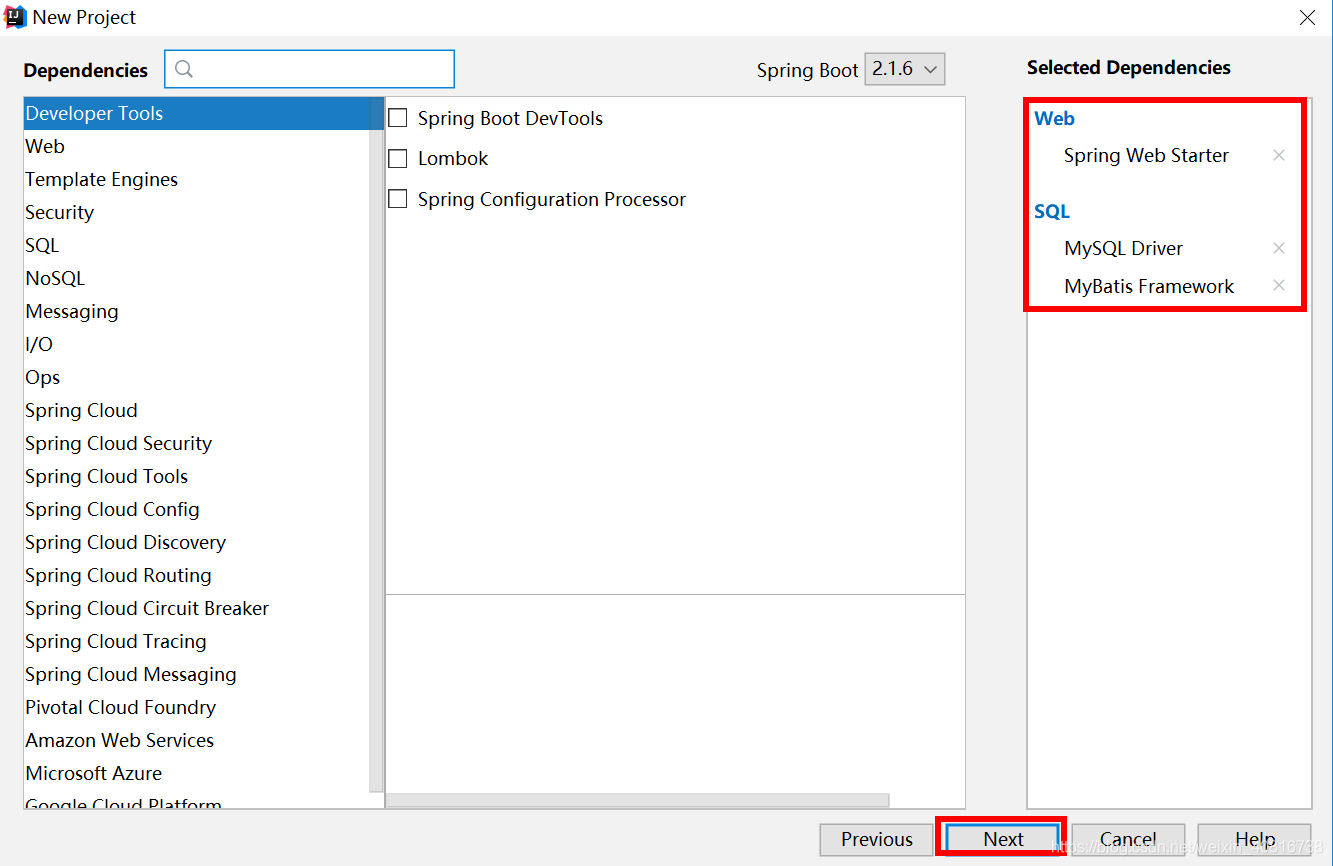Click the category list vertical scrollbar
This screenshot has width=1333, height=866.
376,445
